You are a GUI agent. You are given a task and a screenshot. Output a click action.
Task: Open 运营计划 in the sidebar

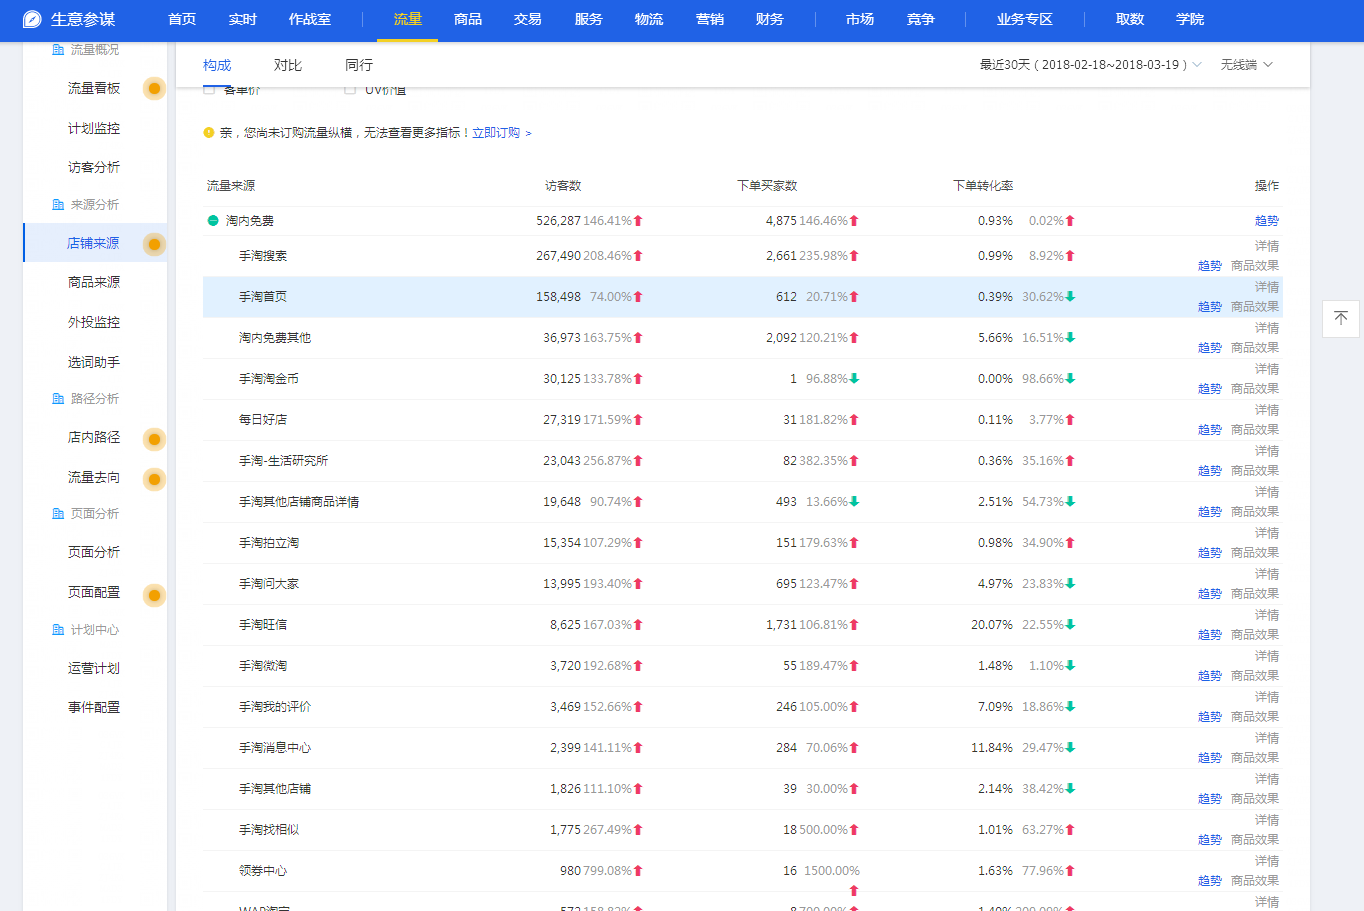(x=94, y=668)
